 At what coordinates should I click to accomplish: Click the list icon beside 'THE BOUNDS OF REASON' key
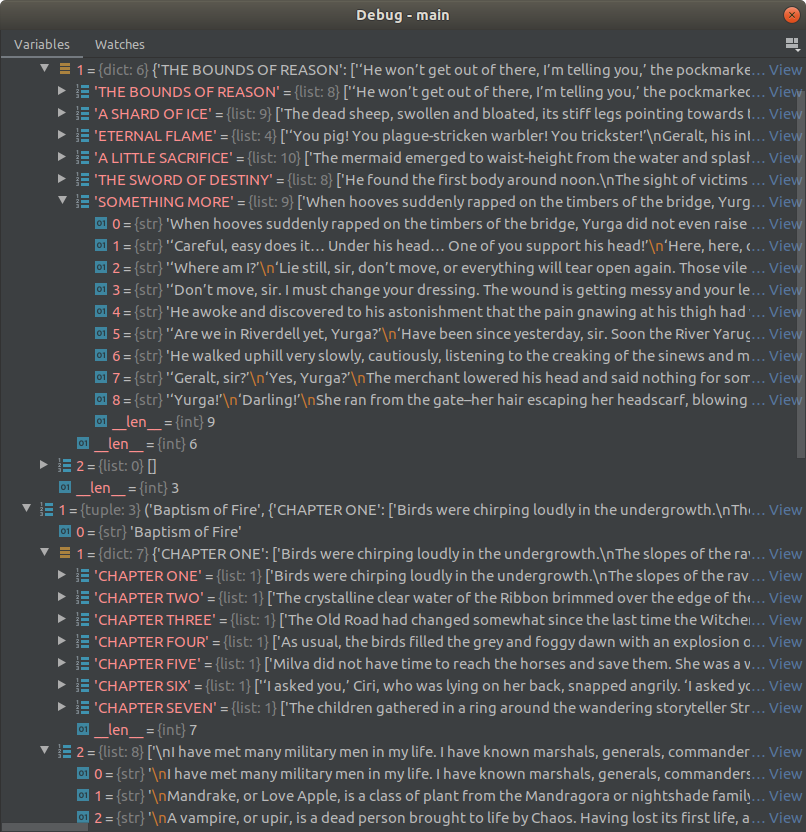point(83,91)
